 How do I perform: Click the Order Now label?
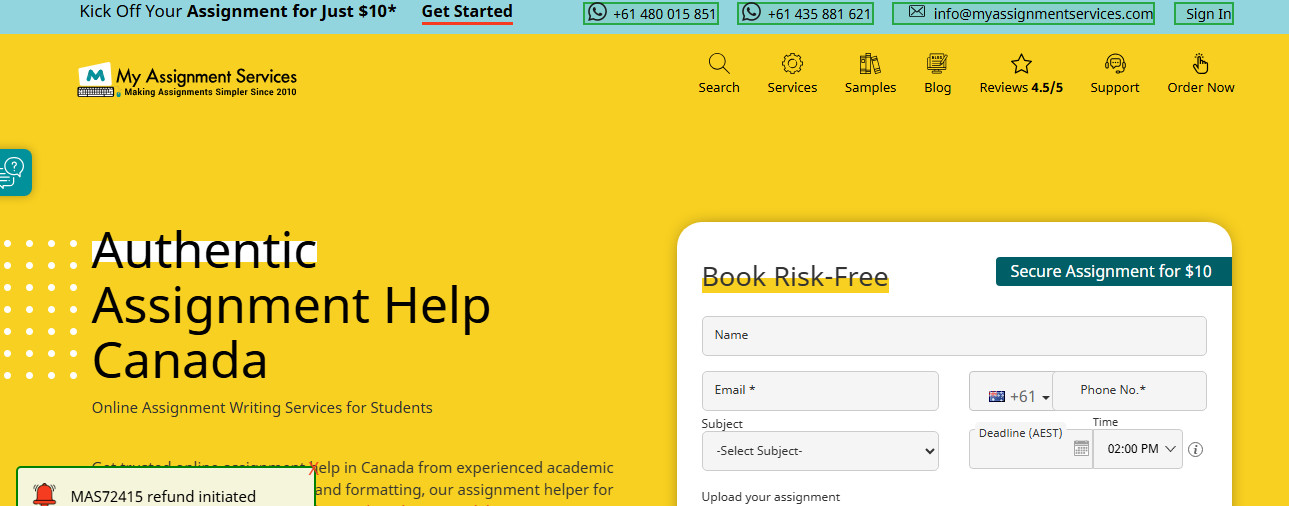tap(1201, 87)
